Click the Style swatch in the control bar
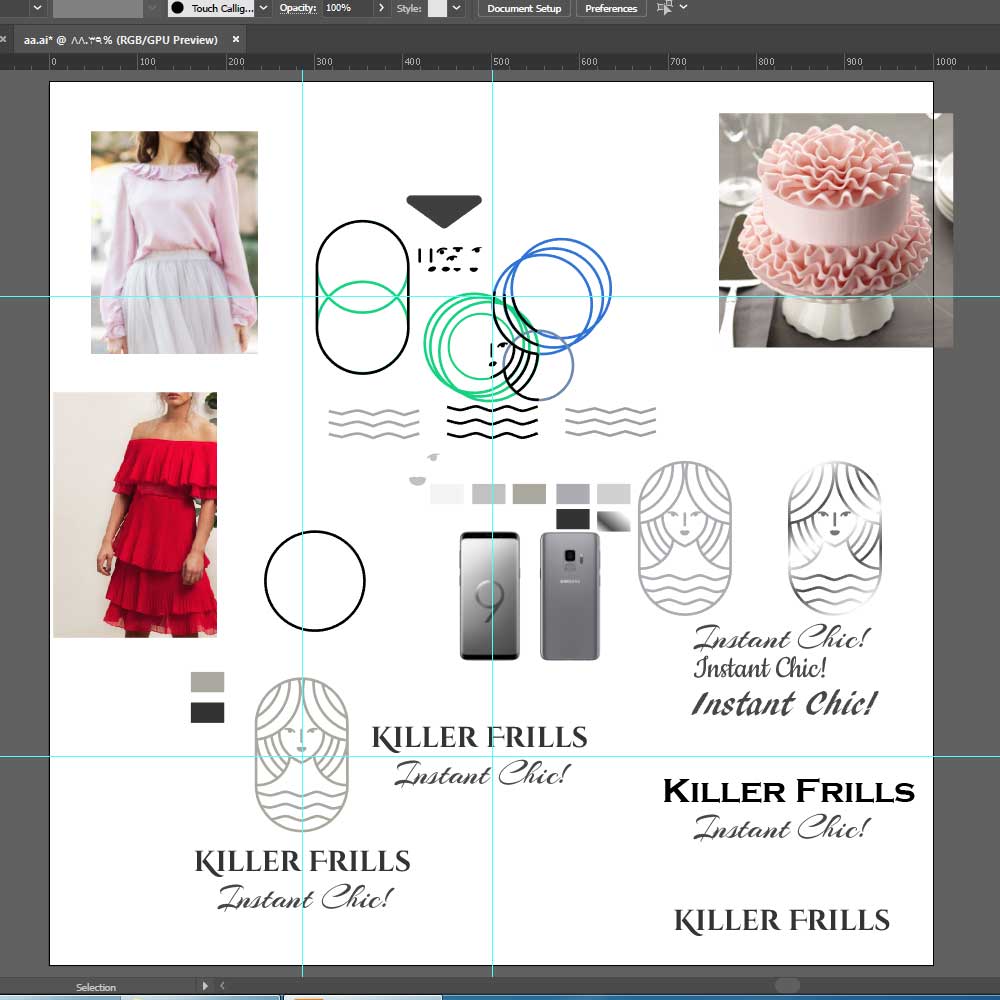The width and height of the screenshot is (1000, 1000). coord(437,8)
